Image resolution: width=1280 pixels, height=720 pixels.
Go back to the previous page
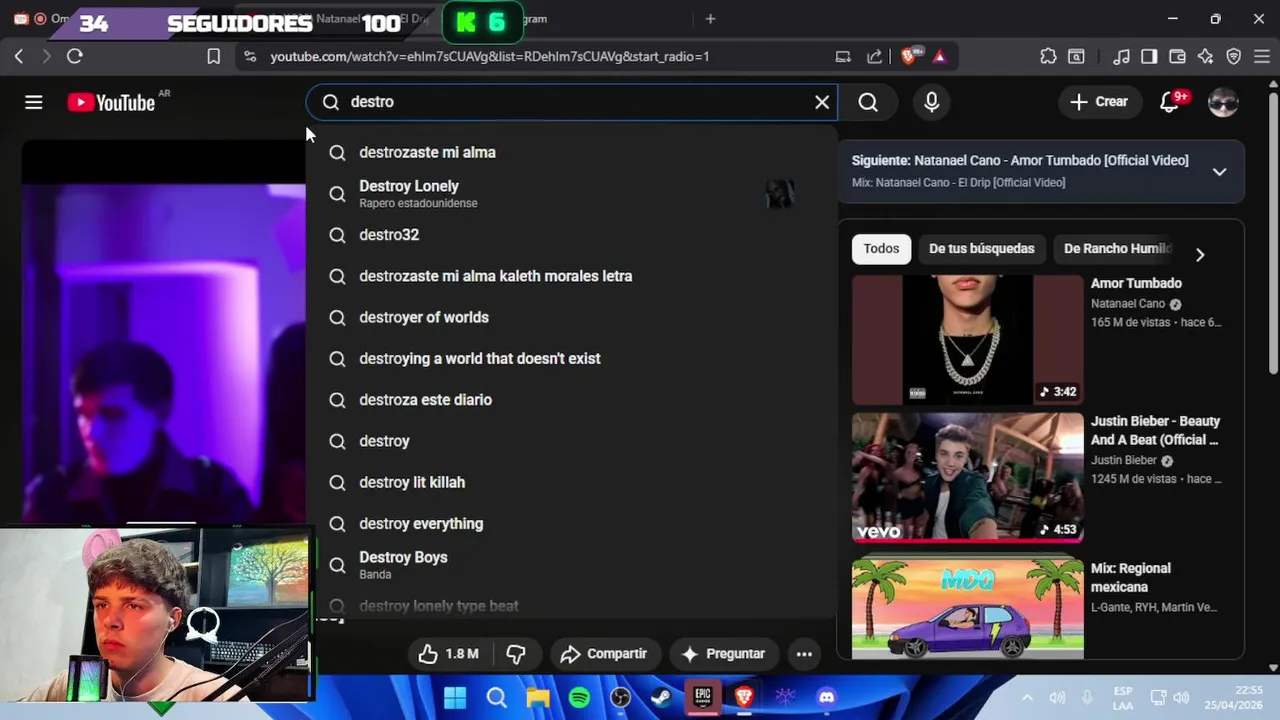tap(19, 56)
